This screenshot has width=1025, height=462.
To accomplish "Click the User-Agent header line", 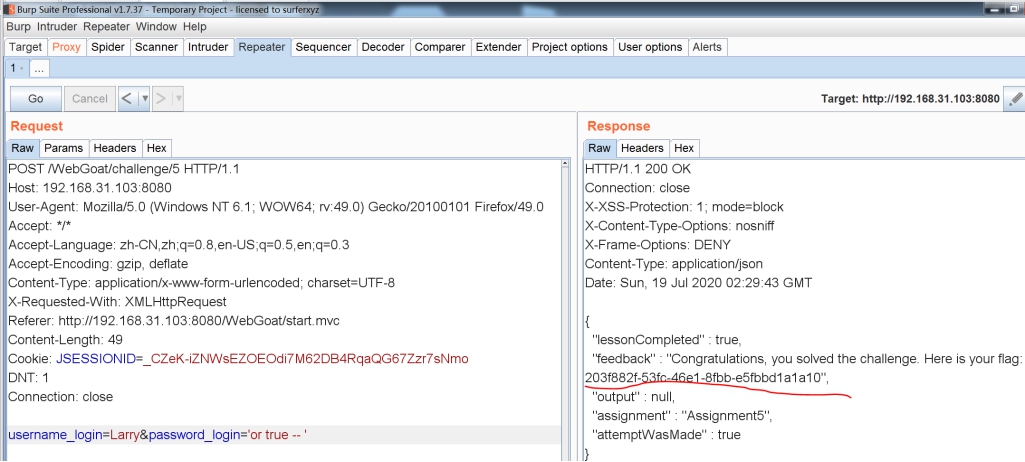I will point(276,207).
